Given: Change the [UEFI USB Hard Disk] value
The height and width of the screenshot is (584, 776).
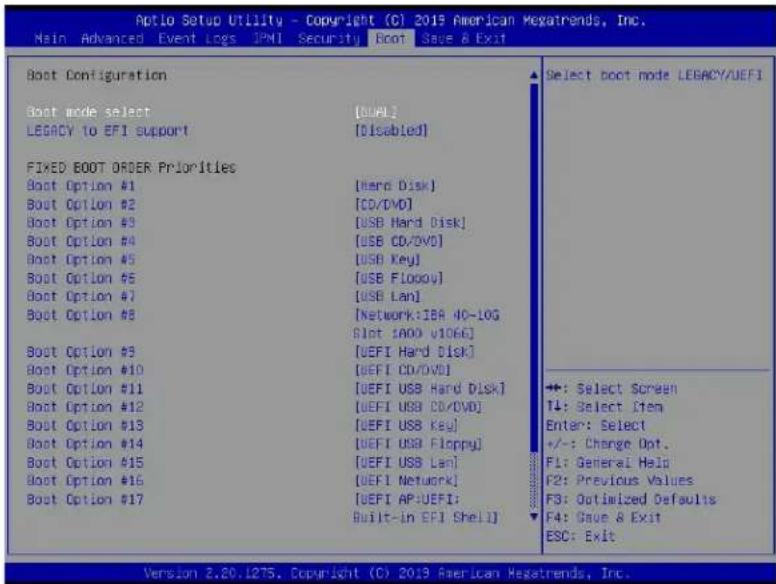Looking at the screenshot, I should tap(430, 389).
